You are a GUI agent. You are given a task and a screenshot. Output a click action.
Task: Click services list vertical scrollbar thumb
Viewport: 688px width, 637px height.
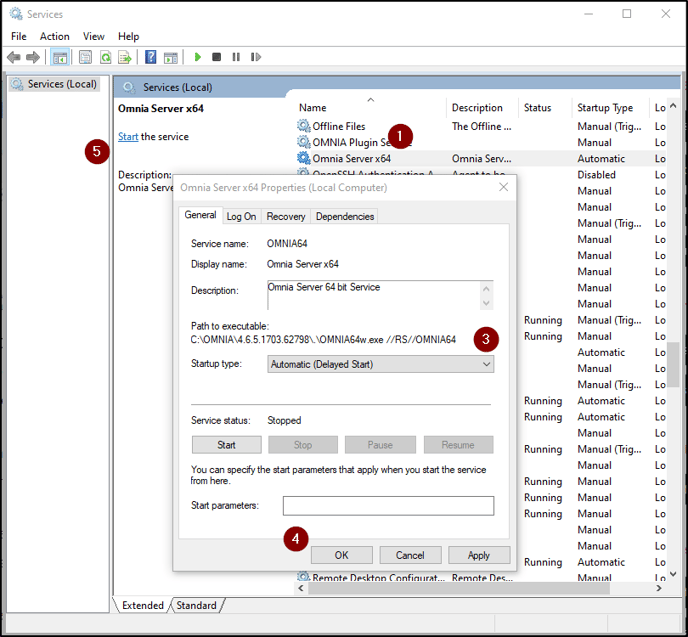tap(673, 364)
